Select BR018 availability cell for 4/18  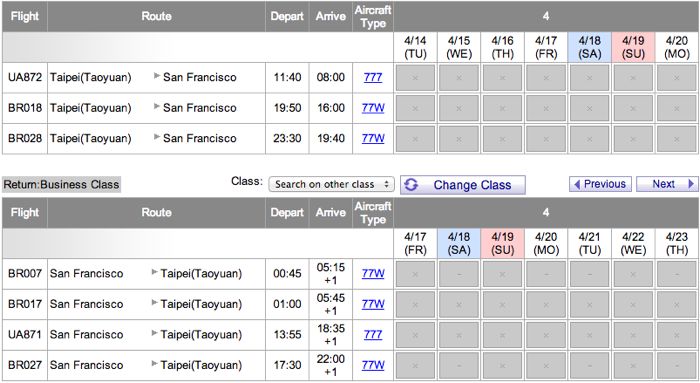[x=589, y=108]
